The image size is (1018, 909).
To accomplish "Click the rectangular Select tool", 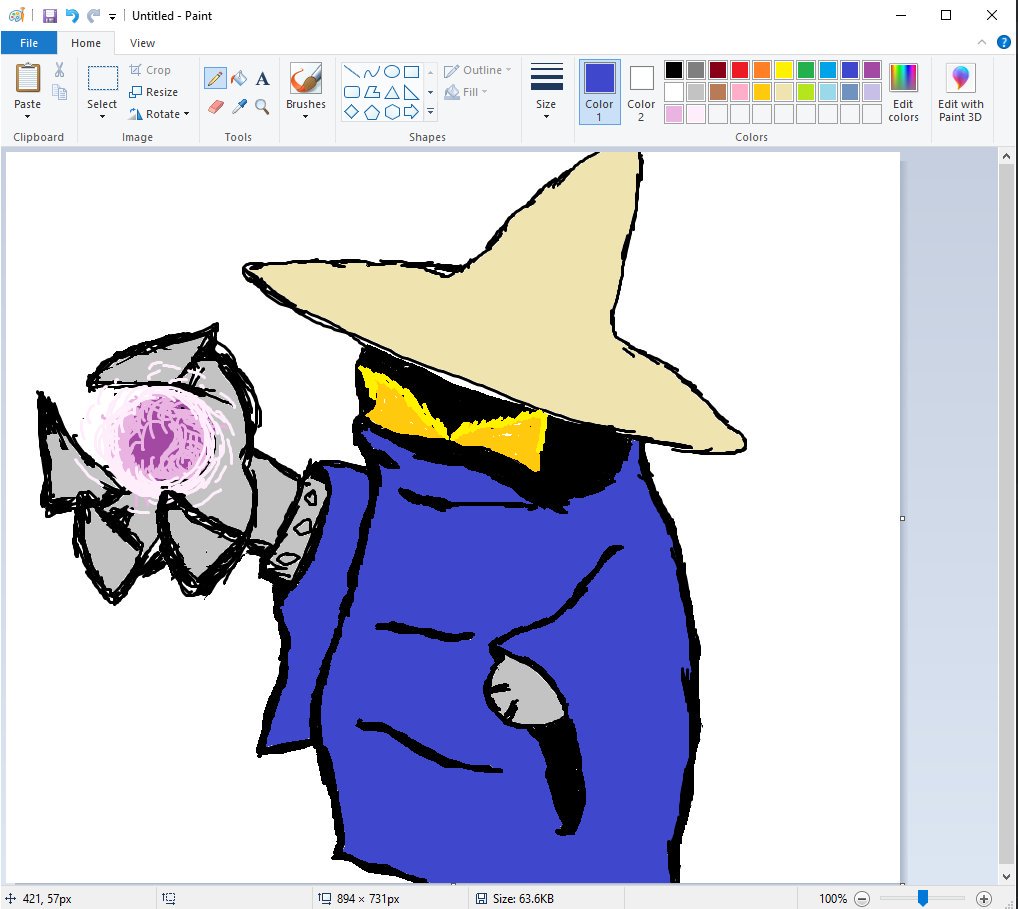I will [103, 79].
